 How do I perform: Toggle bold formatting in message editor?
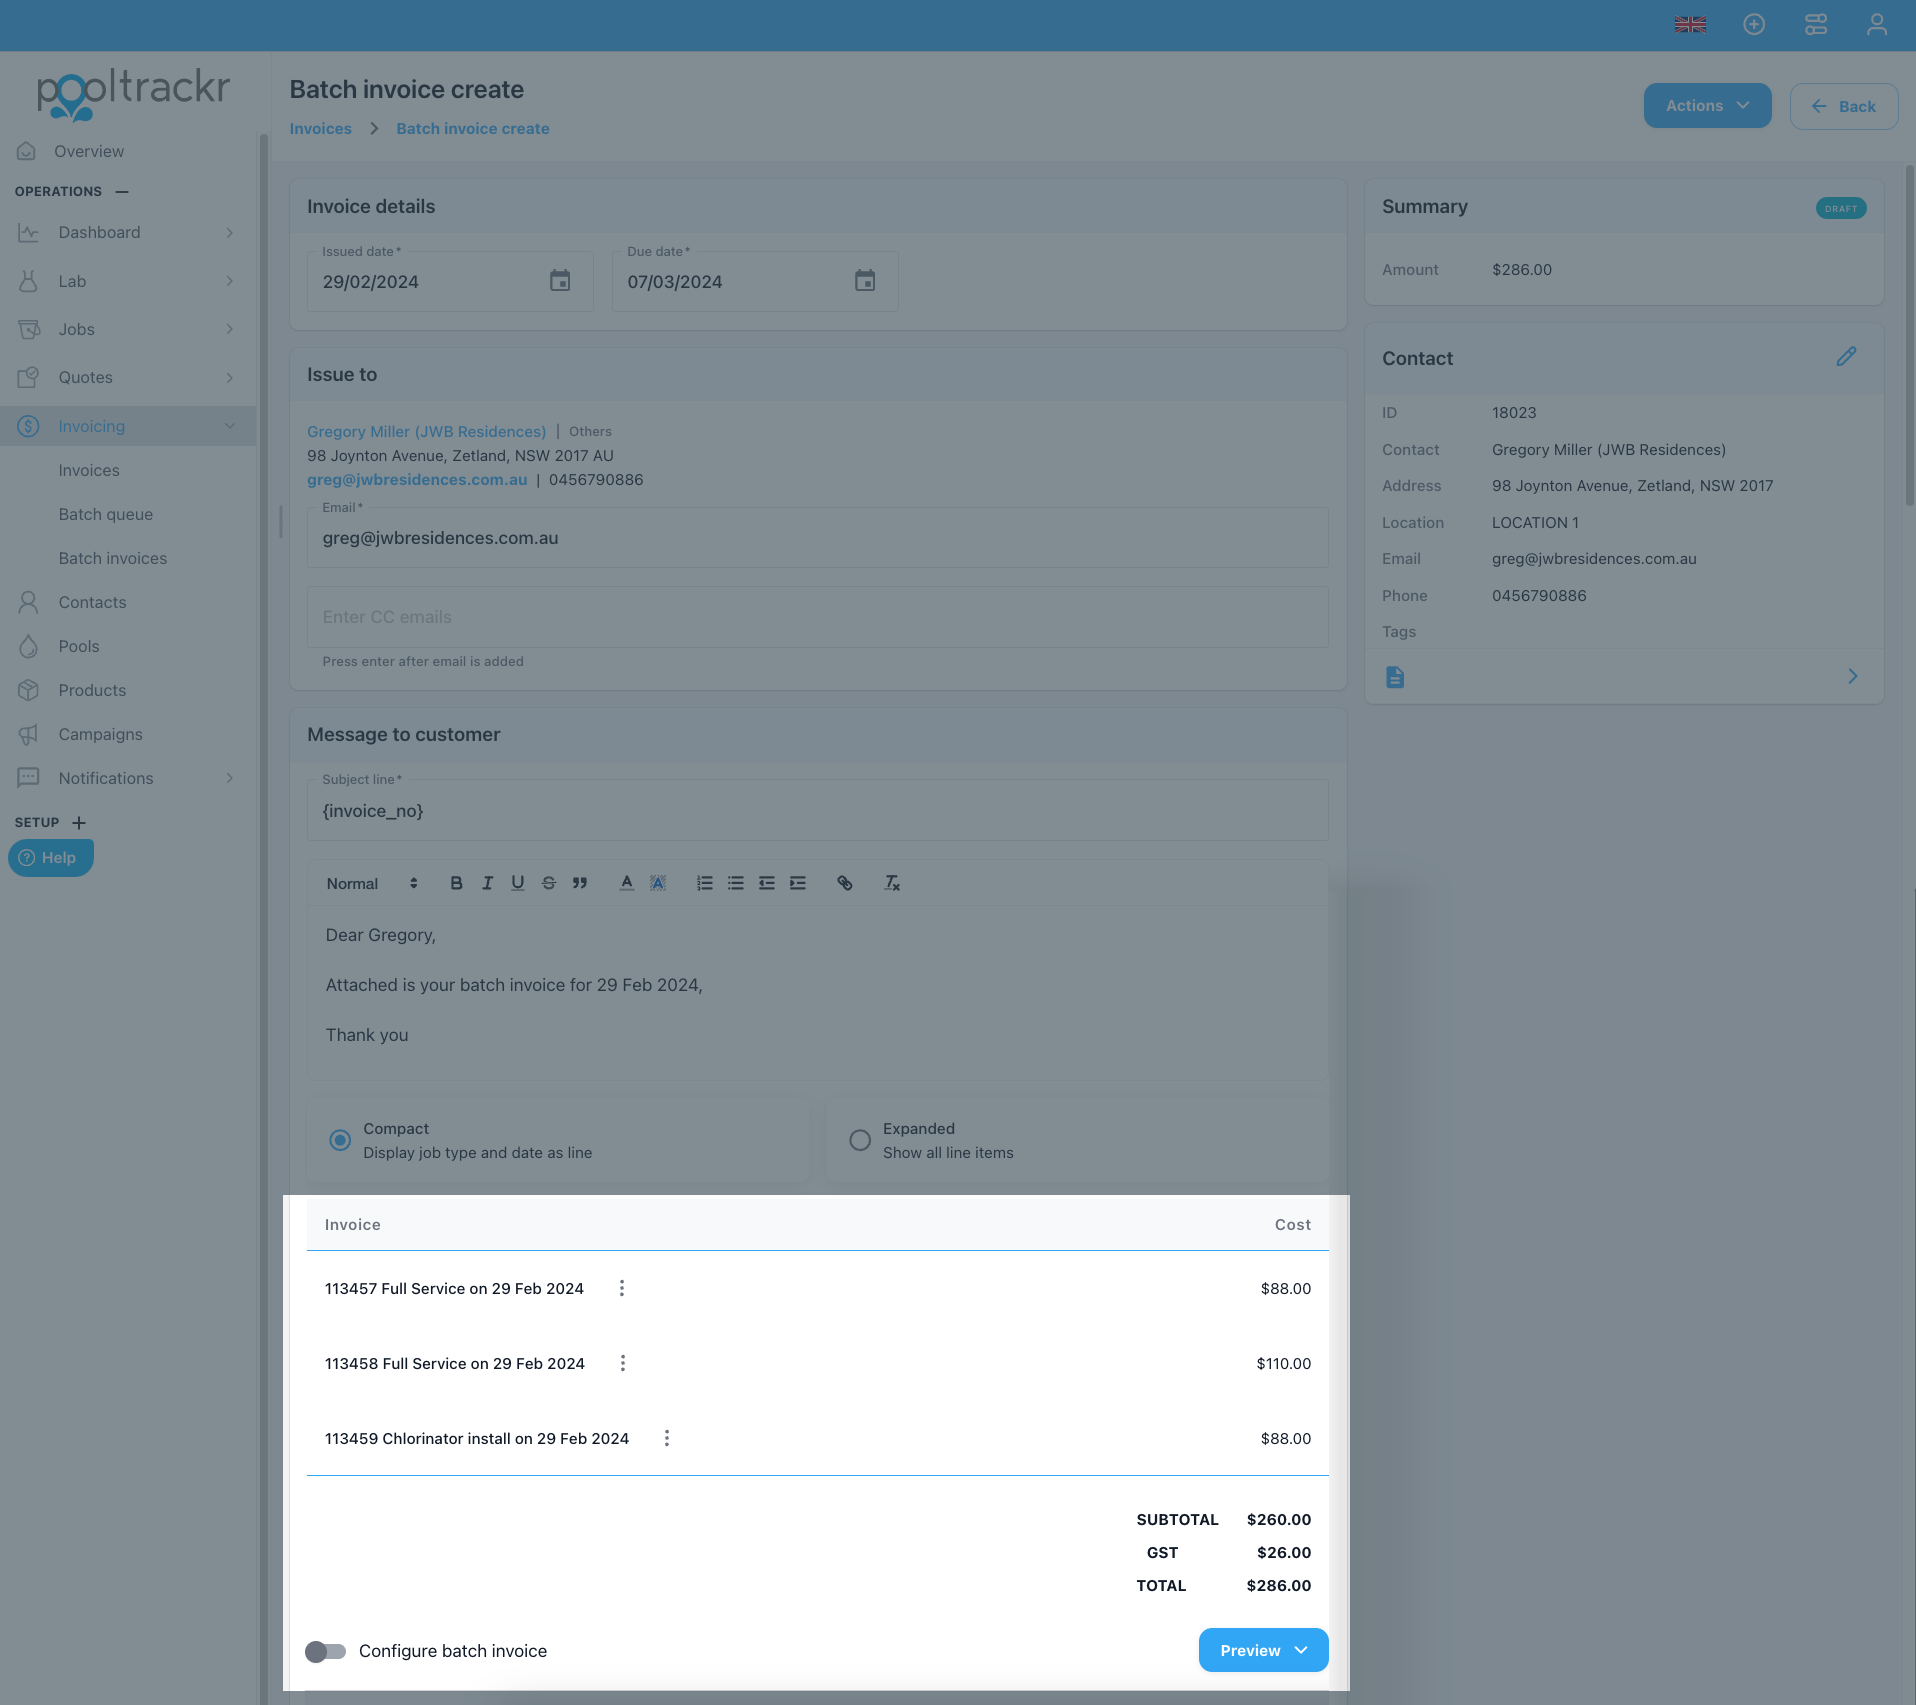pyautogui.click(x=456, y=883)
